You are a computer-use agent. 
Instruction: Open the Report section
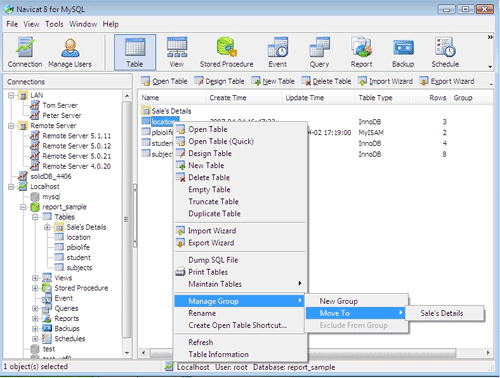click(x=361, y=52)
